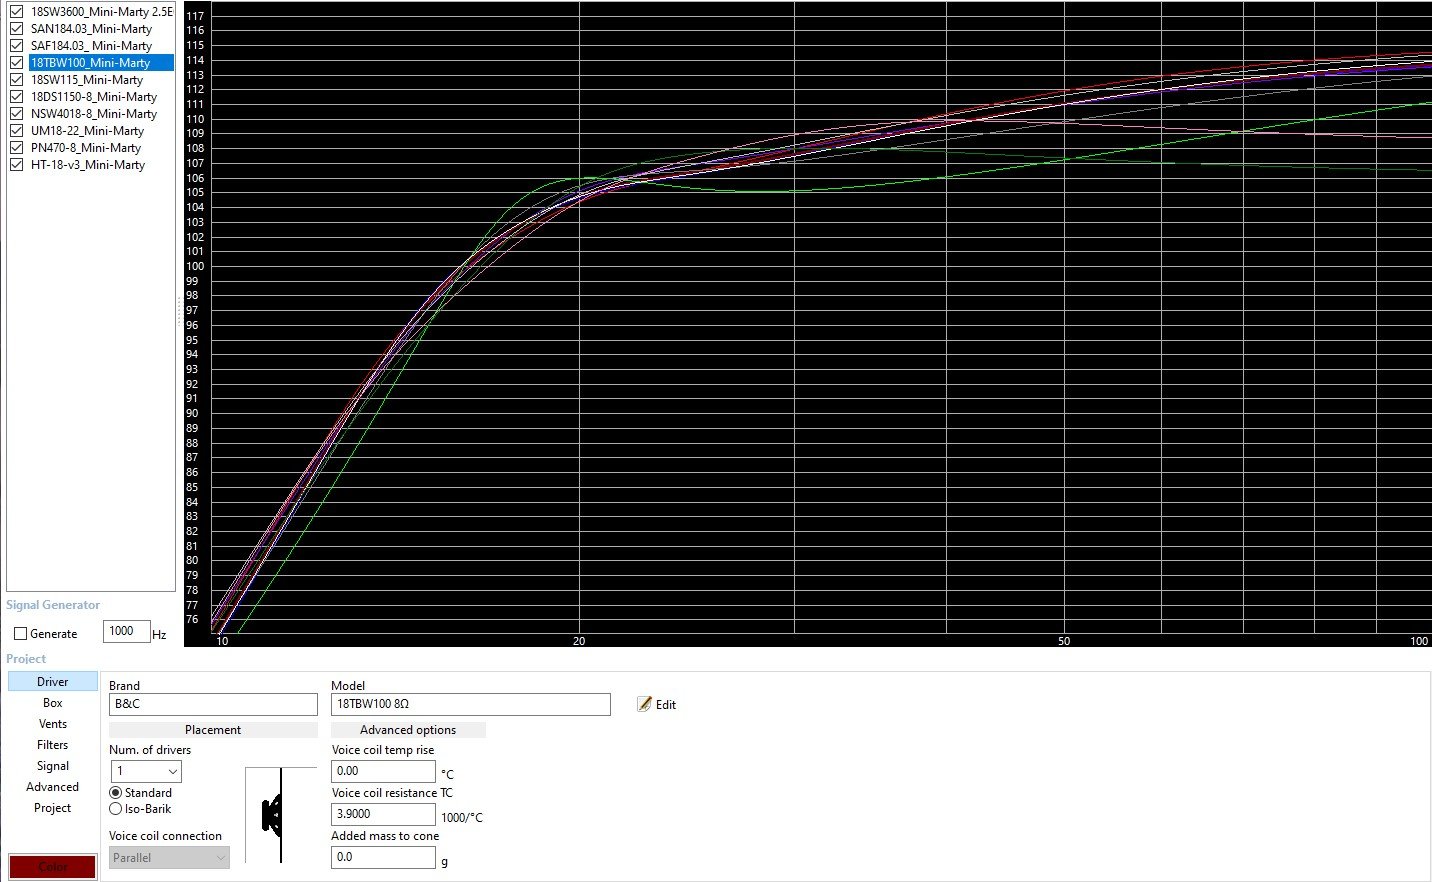This screenshot has height=882, width=1432.
Task: Click the dark red Color swatch button
Action: pyautogui.click(x=53, y=866)
